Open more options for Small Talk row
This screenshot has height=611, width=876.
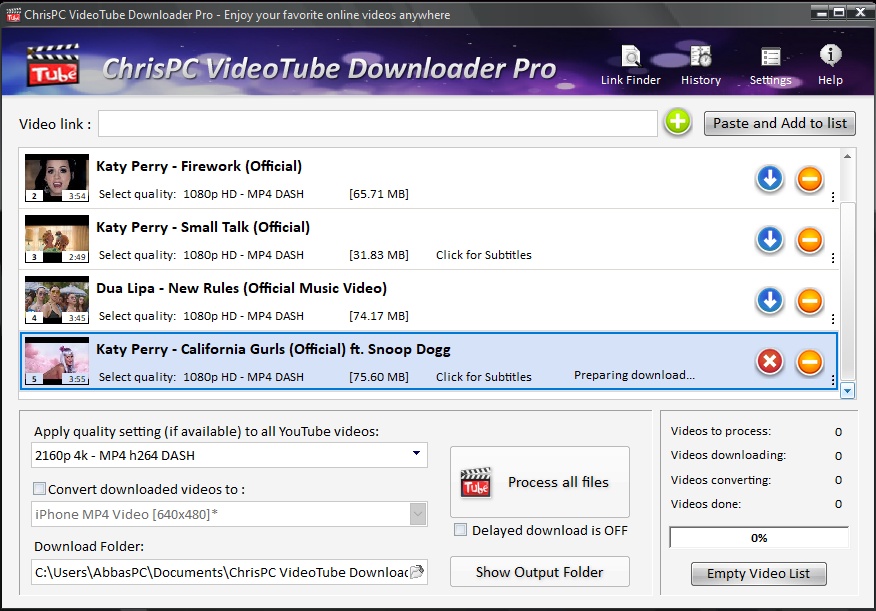click(833, 257)
